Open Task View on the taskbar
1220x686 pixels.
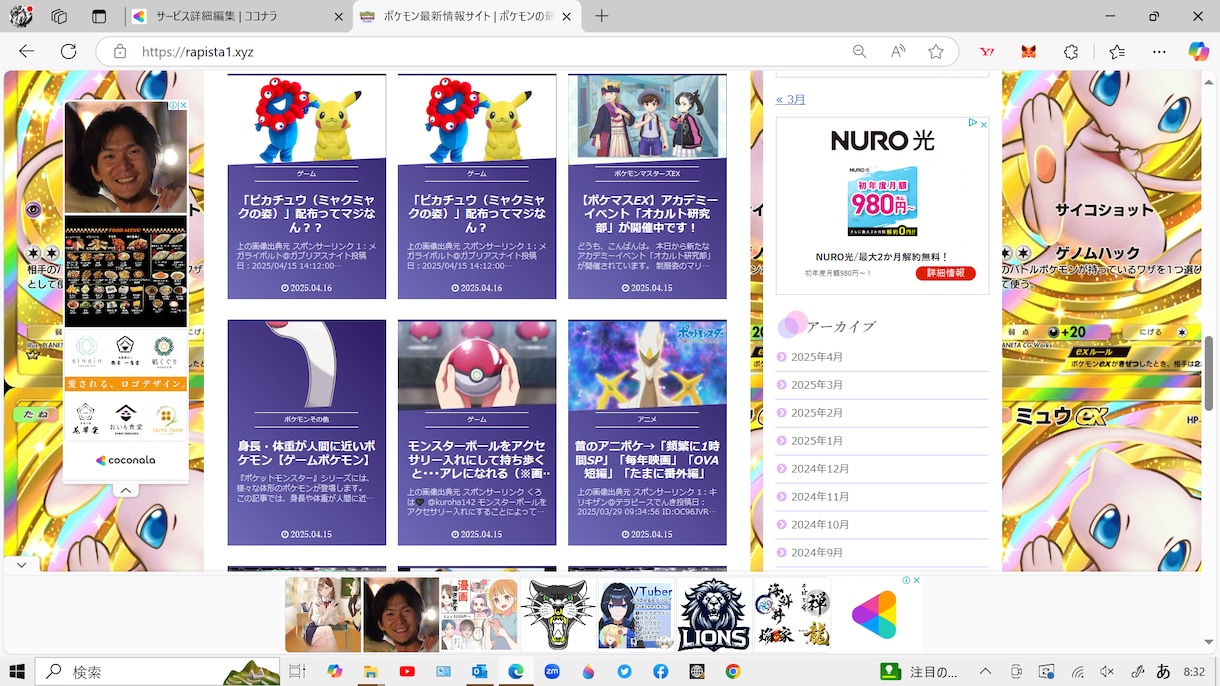pos(297,671)
